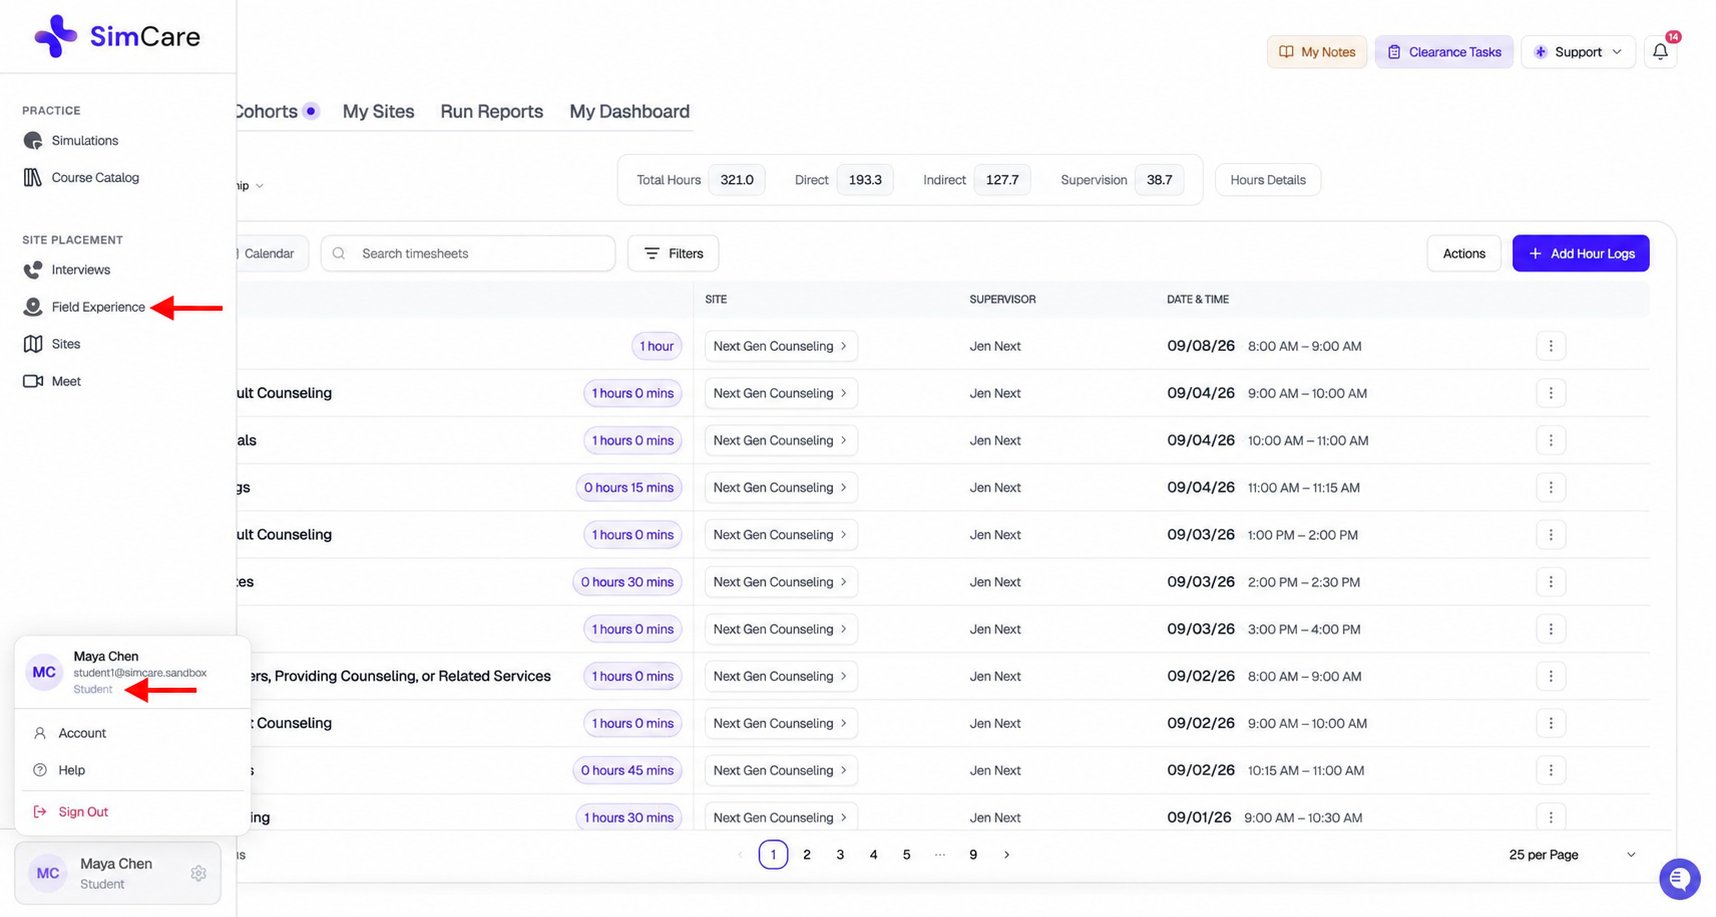The height and width of the screenshot is (917, 1716).
Task: Go to page 9
Action: coord(973,855)
